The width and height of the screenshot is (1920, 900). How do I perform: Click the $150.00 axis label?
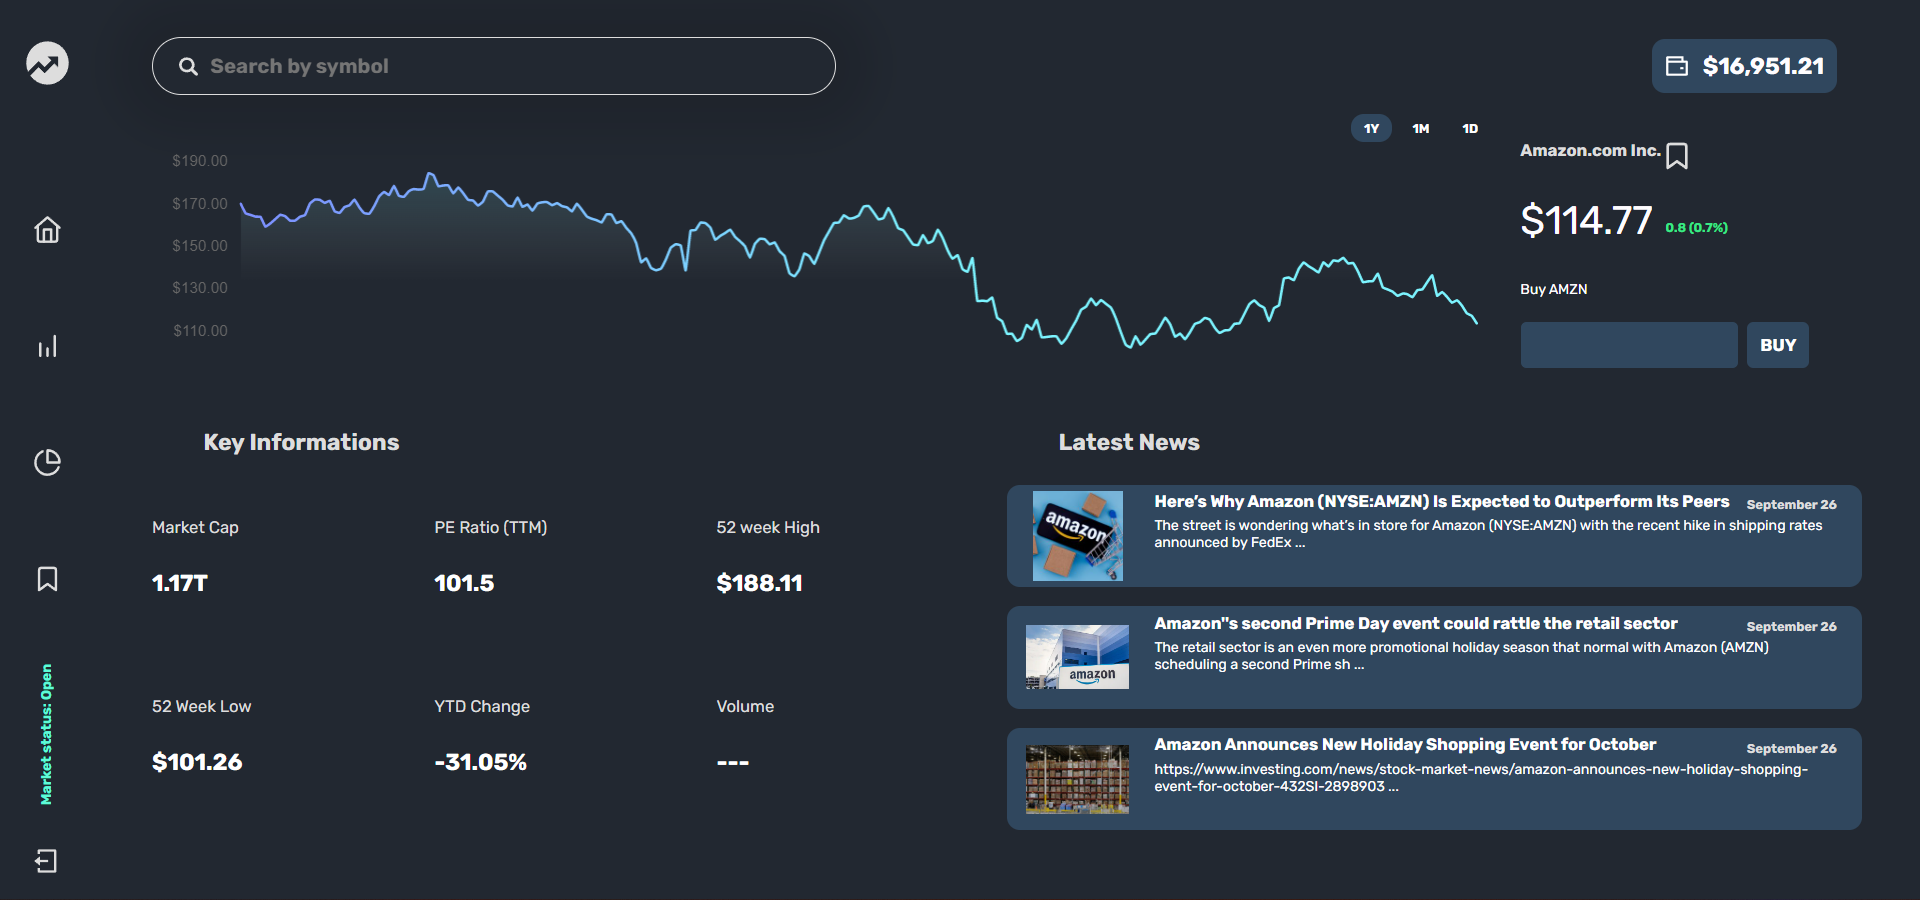pos(200,246)
